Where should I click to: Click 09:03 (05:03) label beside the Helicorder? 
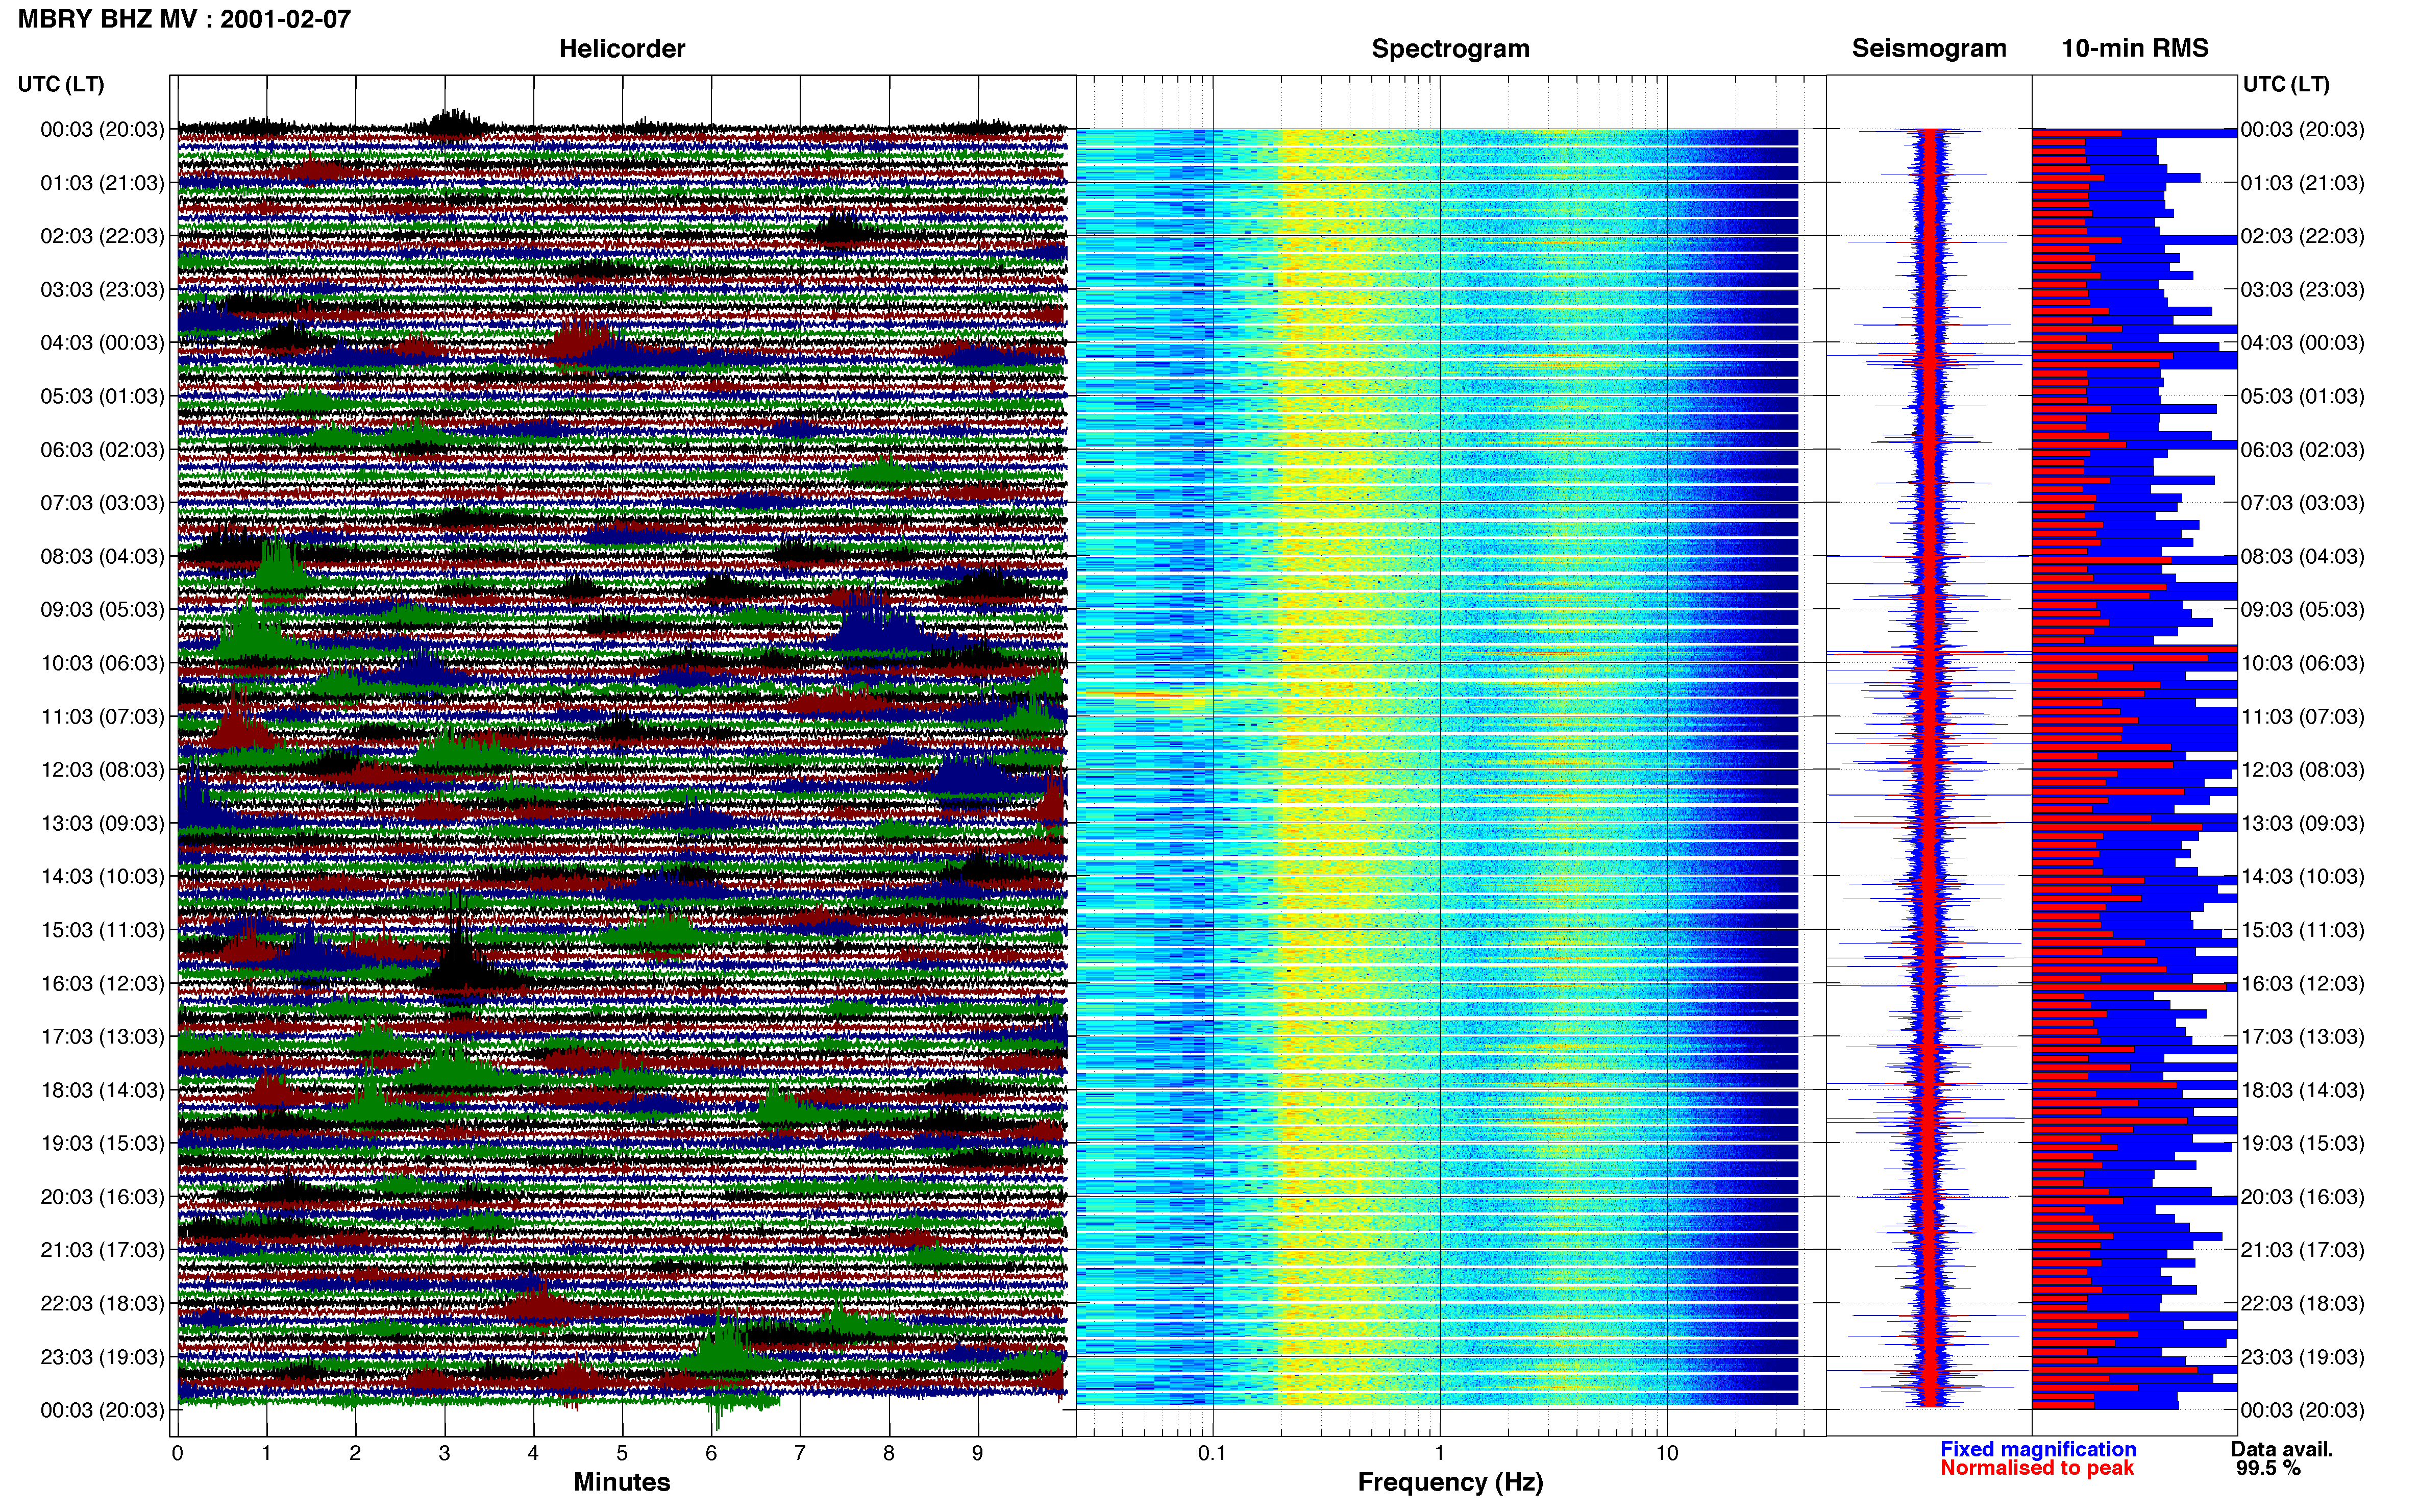[x=102, y=610]
